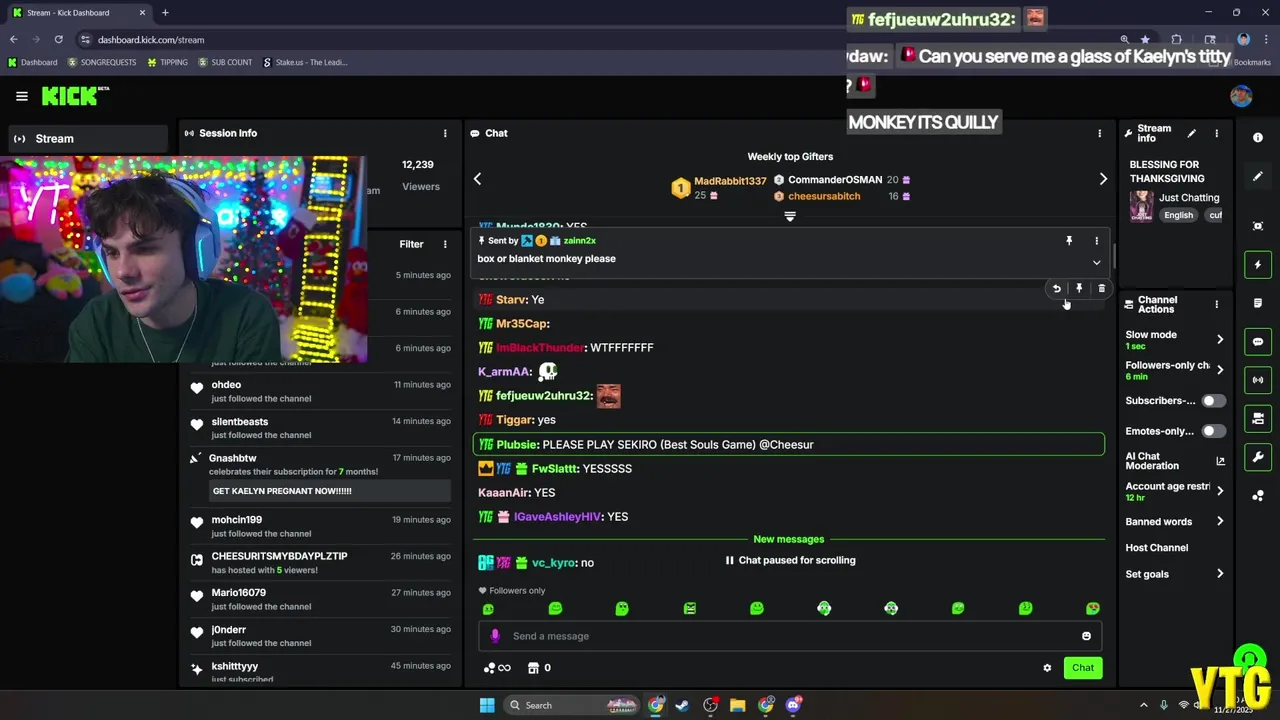
Task: Pin the hovered chat message
Action: (1079, 289)
